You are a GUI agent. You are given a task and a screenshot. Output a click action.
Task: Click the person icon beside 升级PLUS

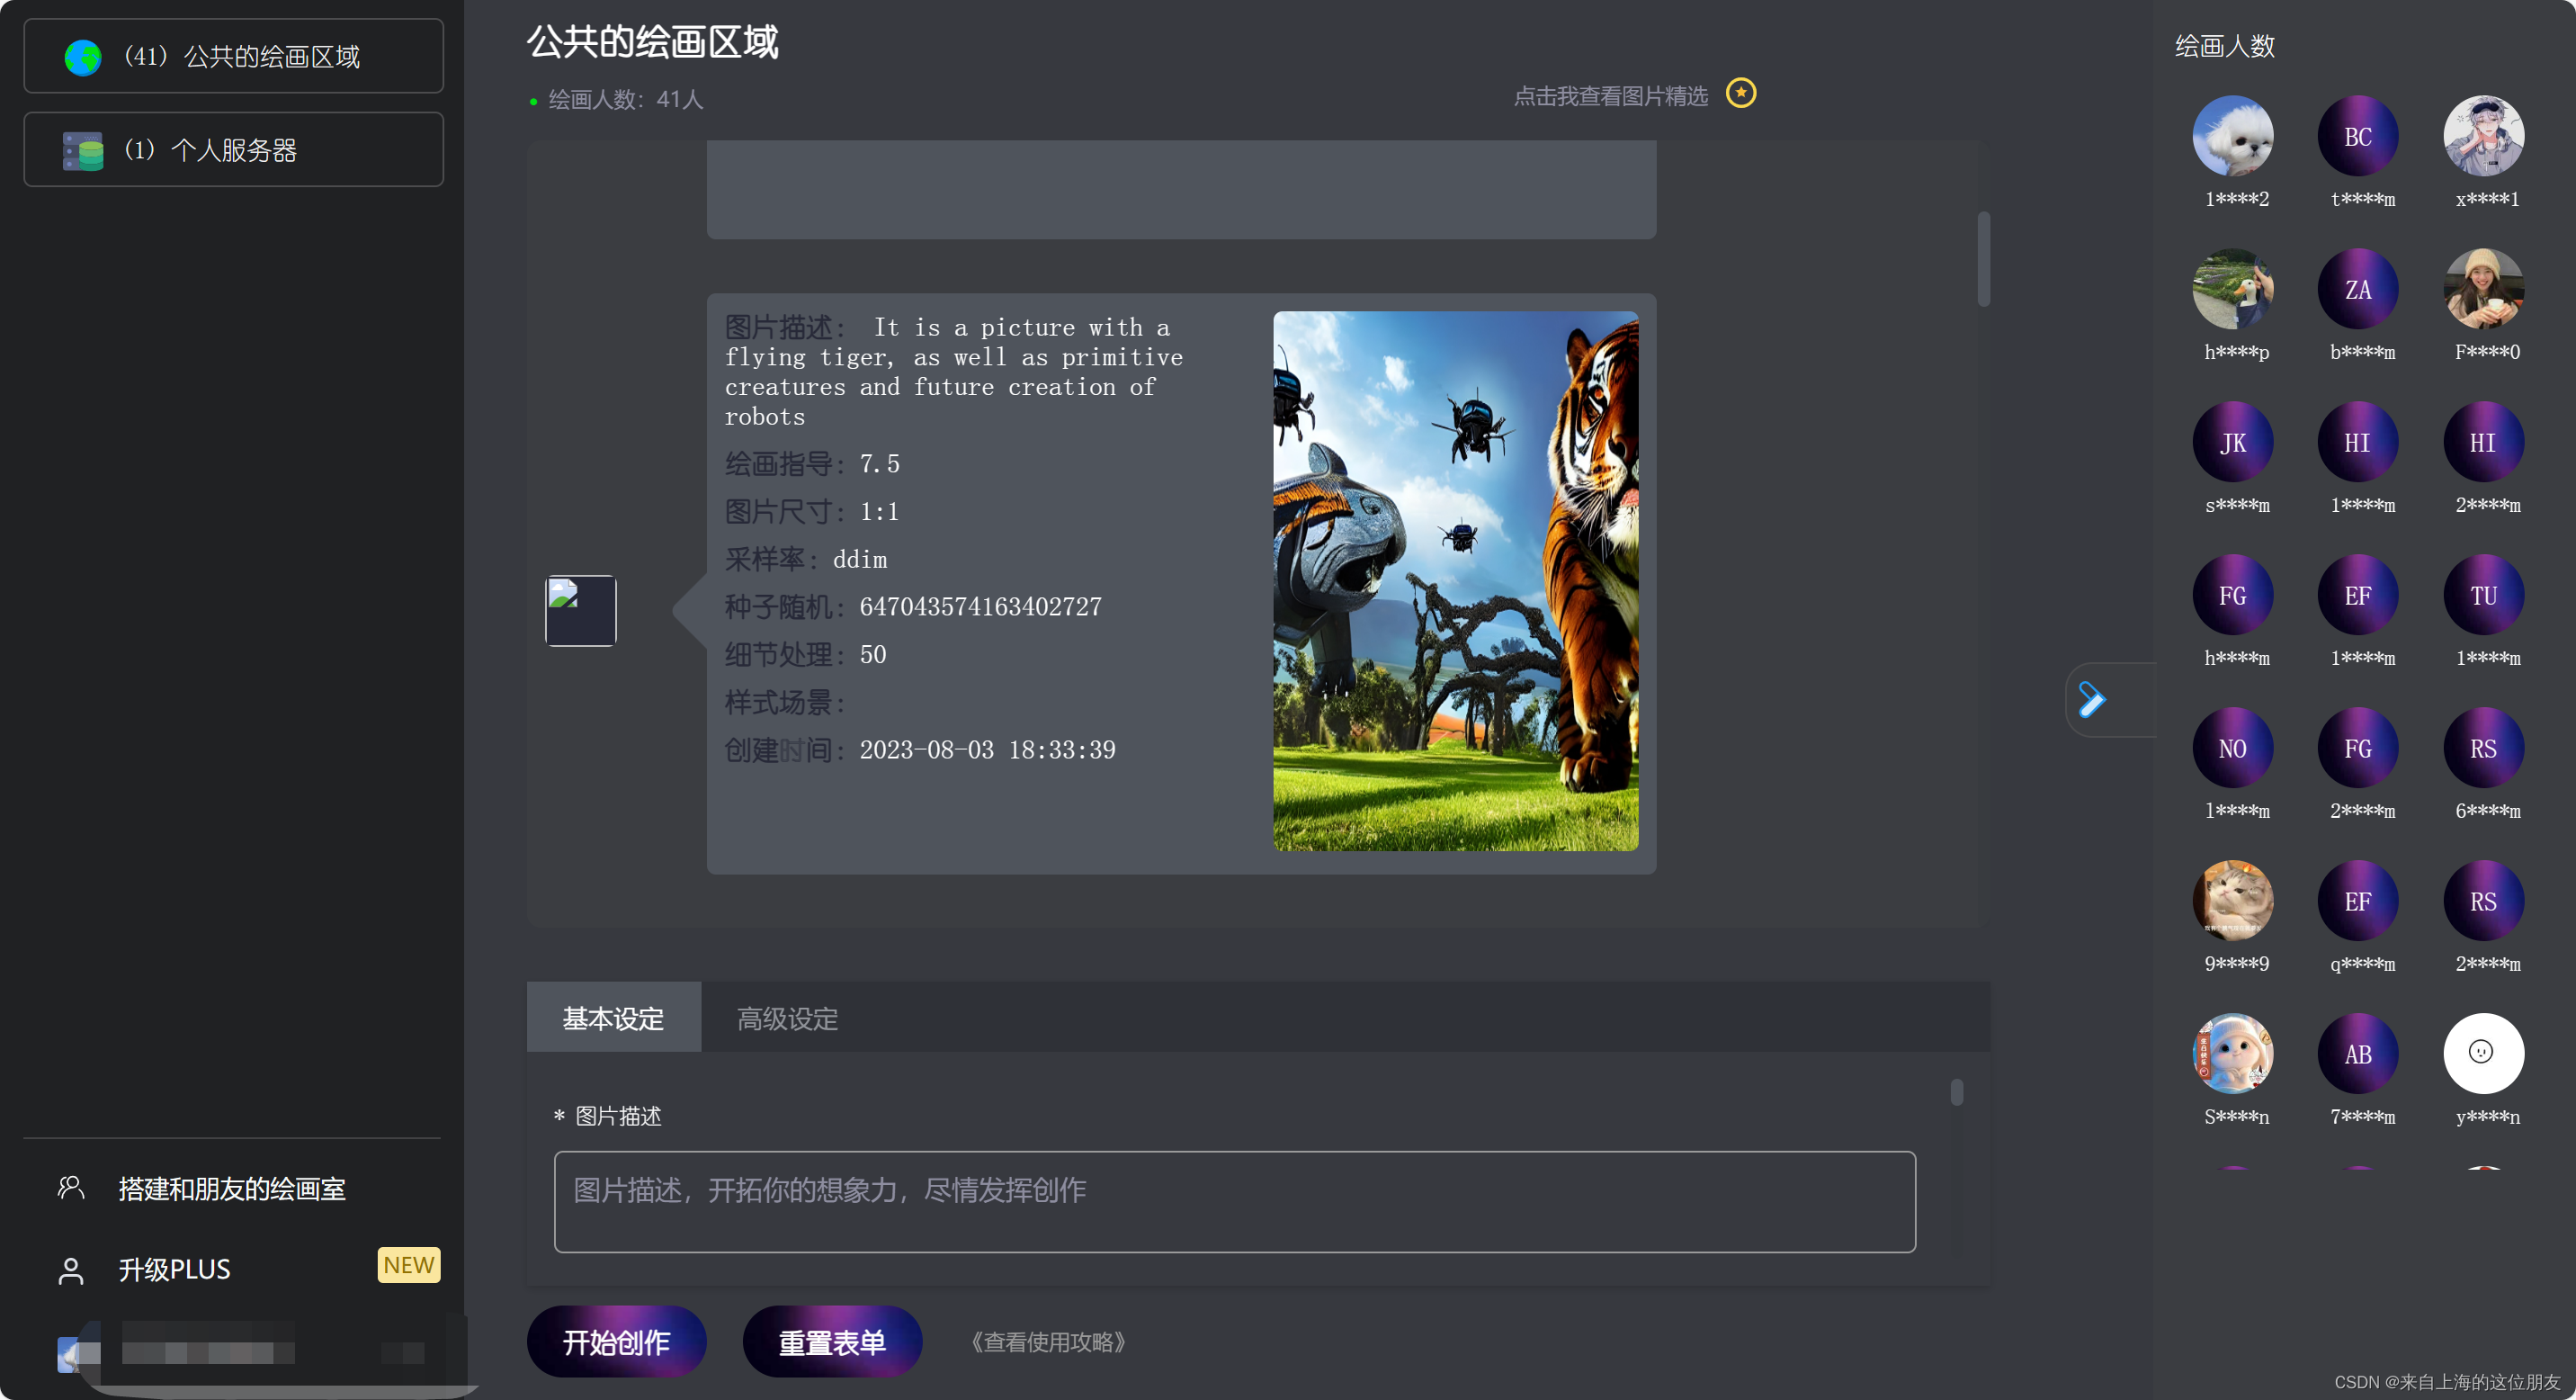click(70, 1268)
